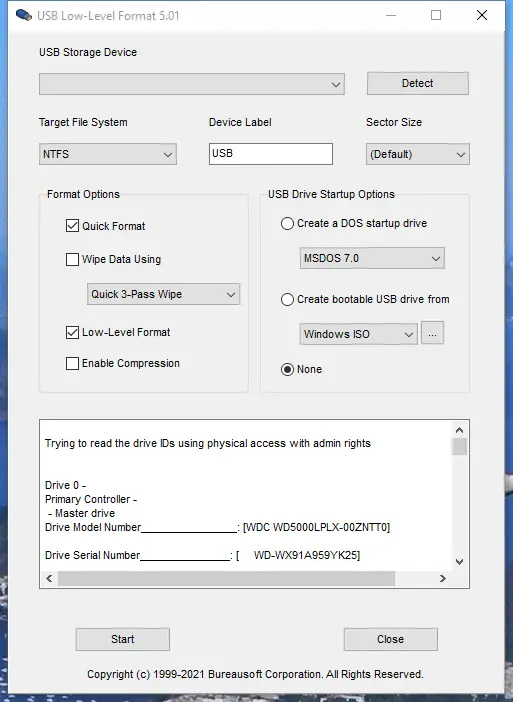Click the log vertical scrollbar thumb

click(459, 446)
